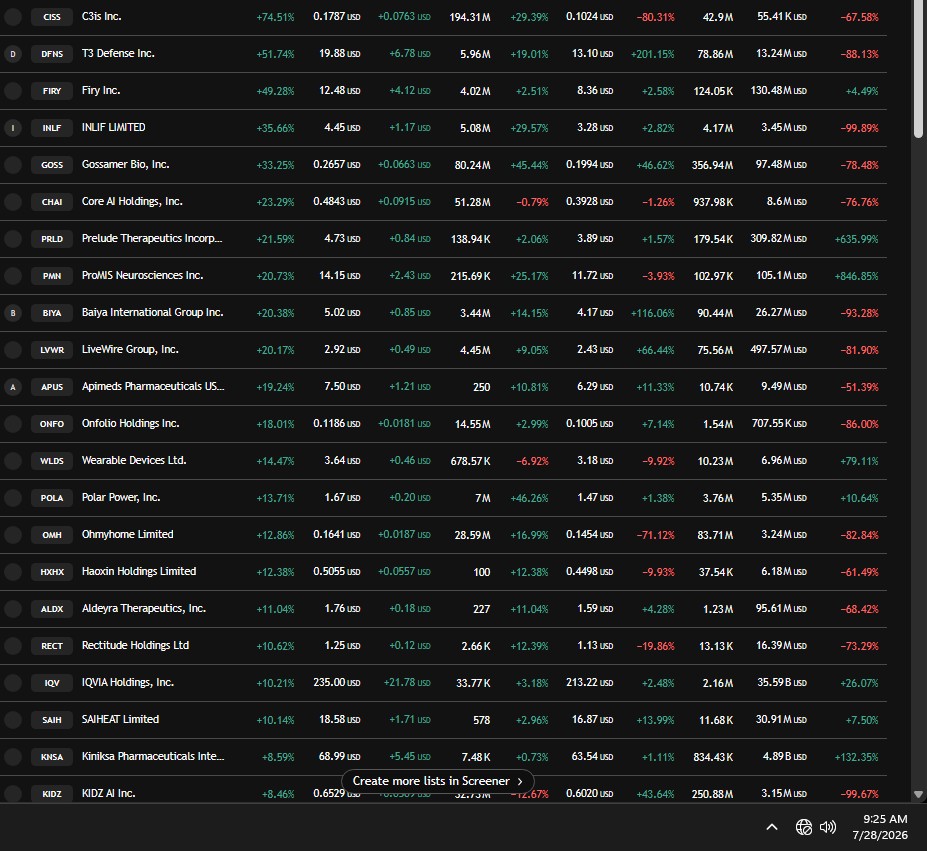Open the RECT ticker symbol badge
This screenshot has height=851, width=927.
coord(52,646)
